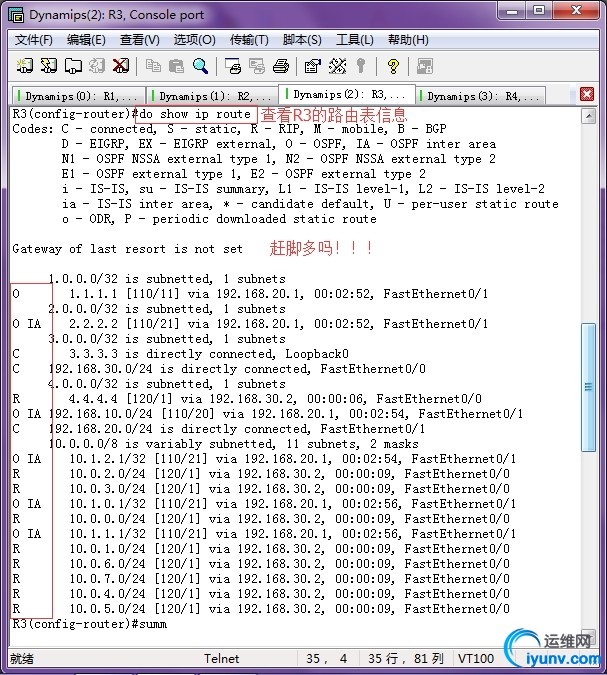
Task: Click the VT100 status bar entry
Action: tap(476, 659)
